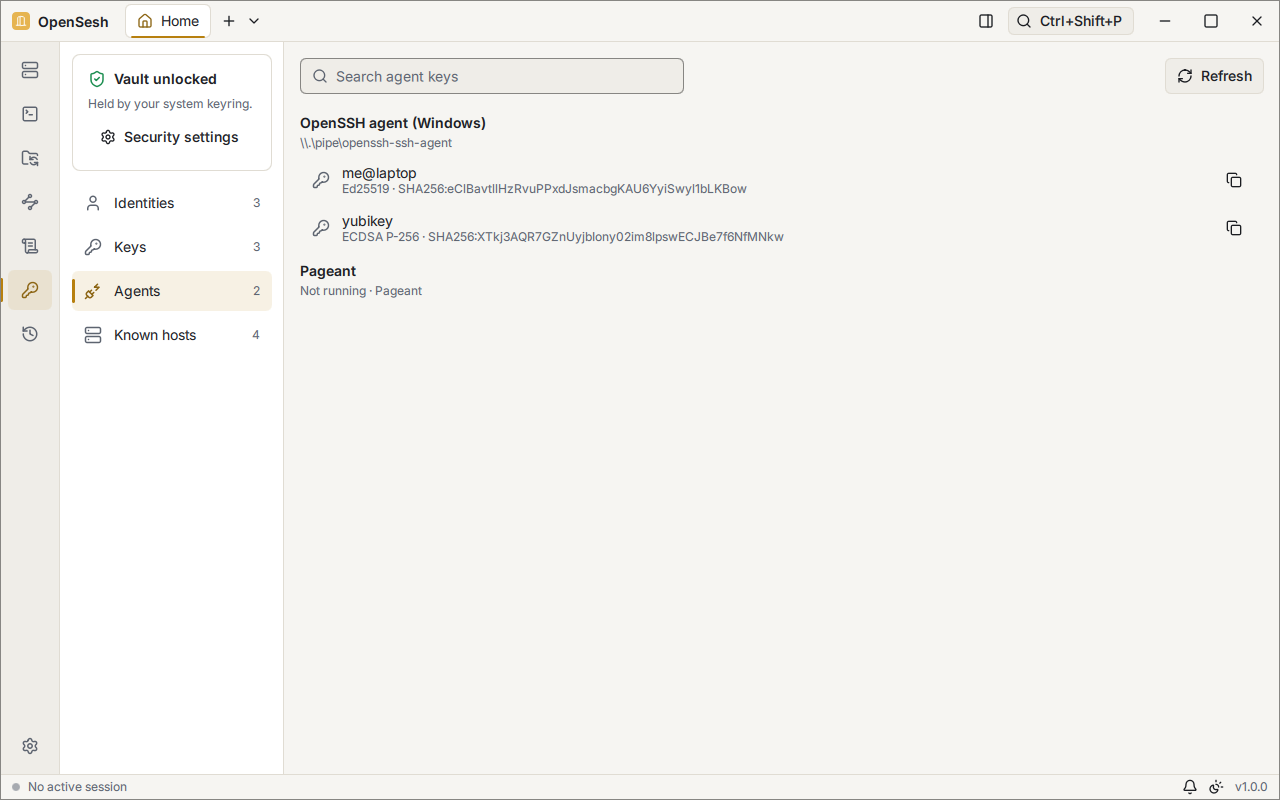Refresh the agent keys list
This screenshot has width=1280, height=800.
(x=1214, y=76)
